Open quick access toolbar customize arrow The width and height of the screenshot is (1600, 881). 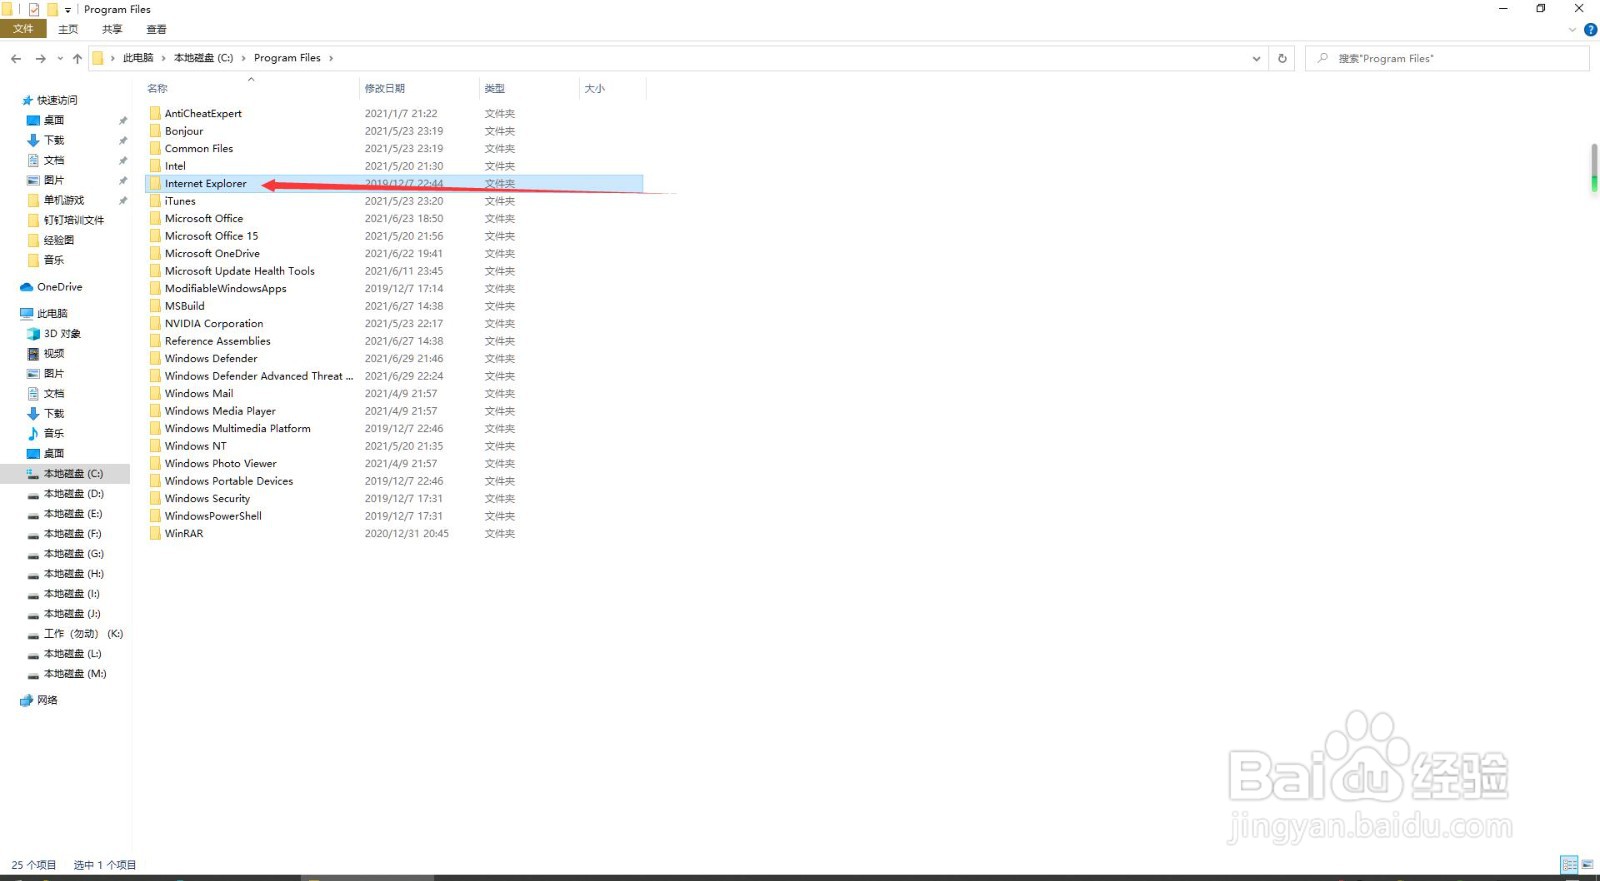point(68,10)
